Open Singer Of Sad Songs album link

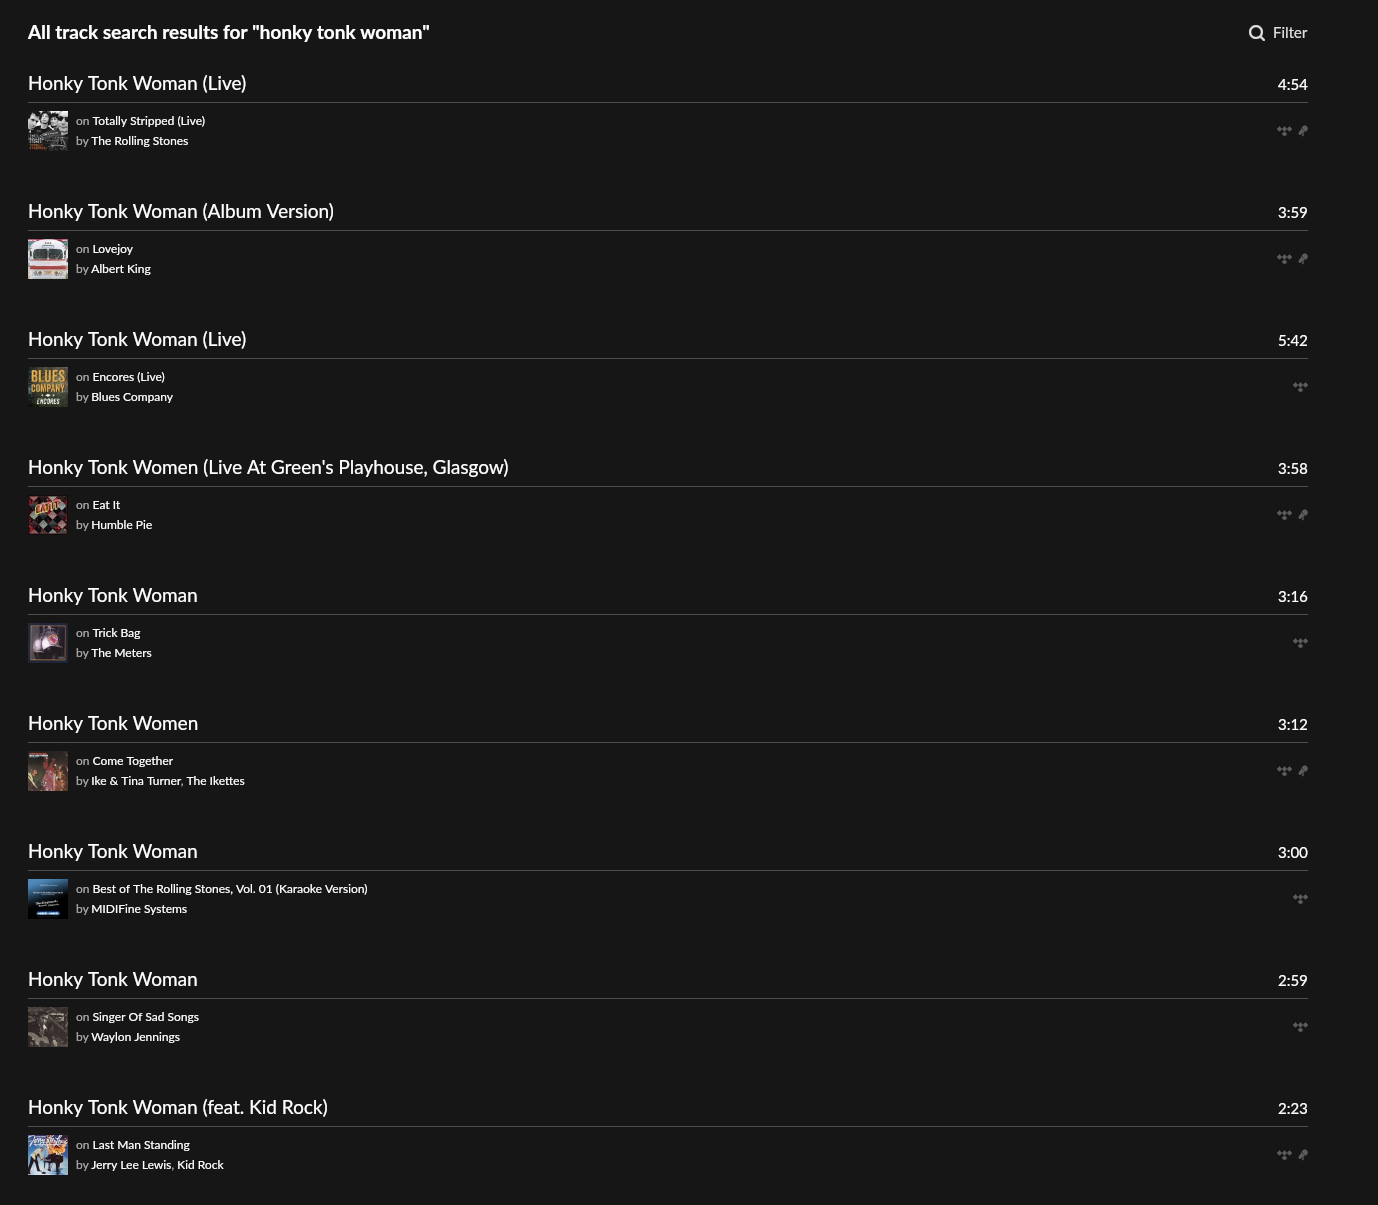tap(146, 1017)
